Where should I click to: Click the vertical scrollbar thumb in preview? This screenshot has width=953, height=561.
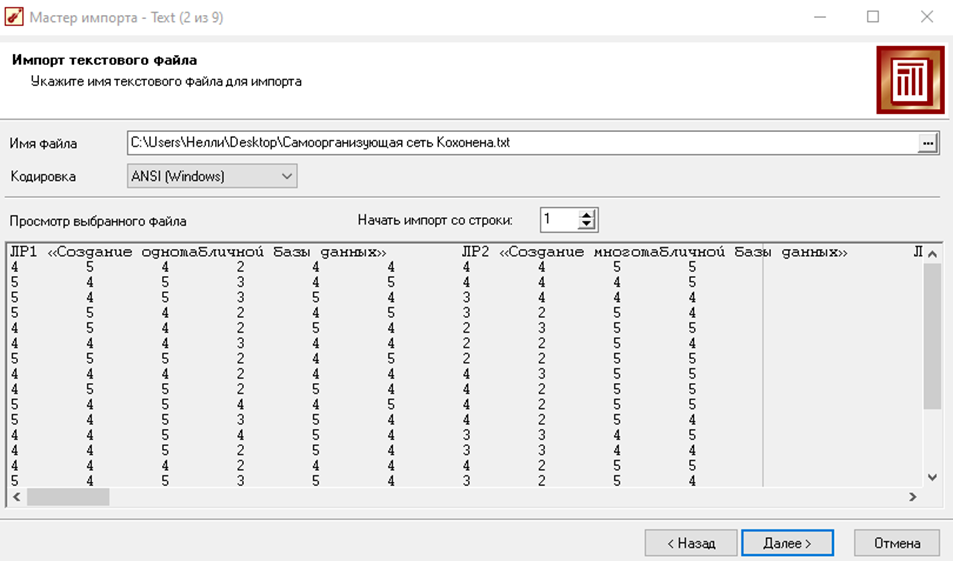[932, 337]
